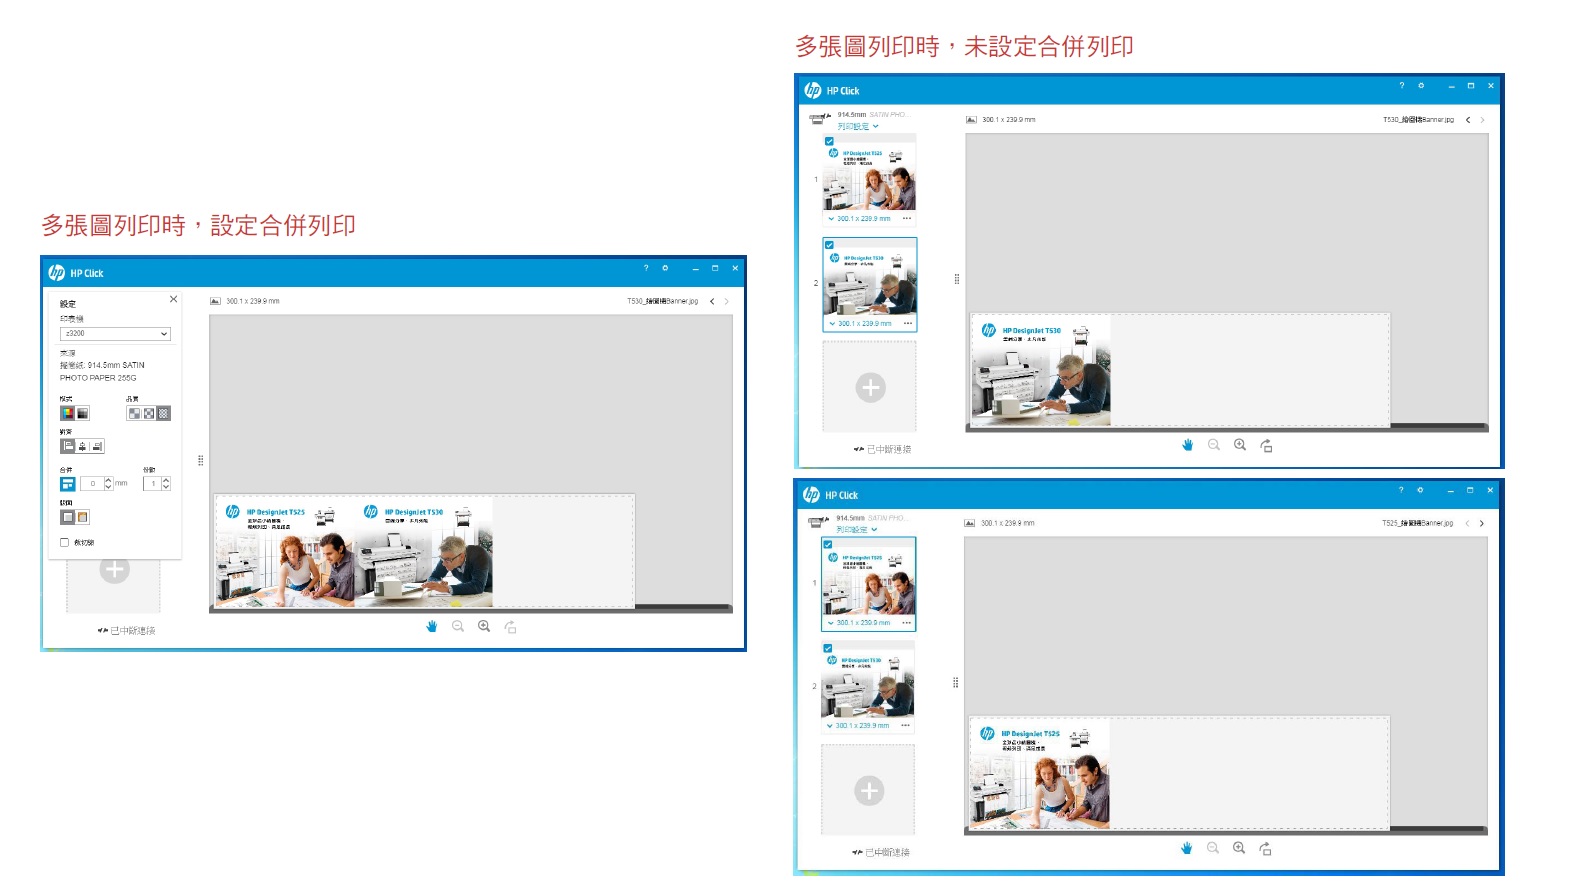Image resolution: width=1569 pixels, height=894 pixels.
Task: Open three-dot menu on thumbnail 1, bottom-right window
Action: point(906,623)
